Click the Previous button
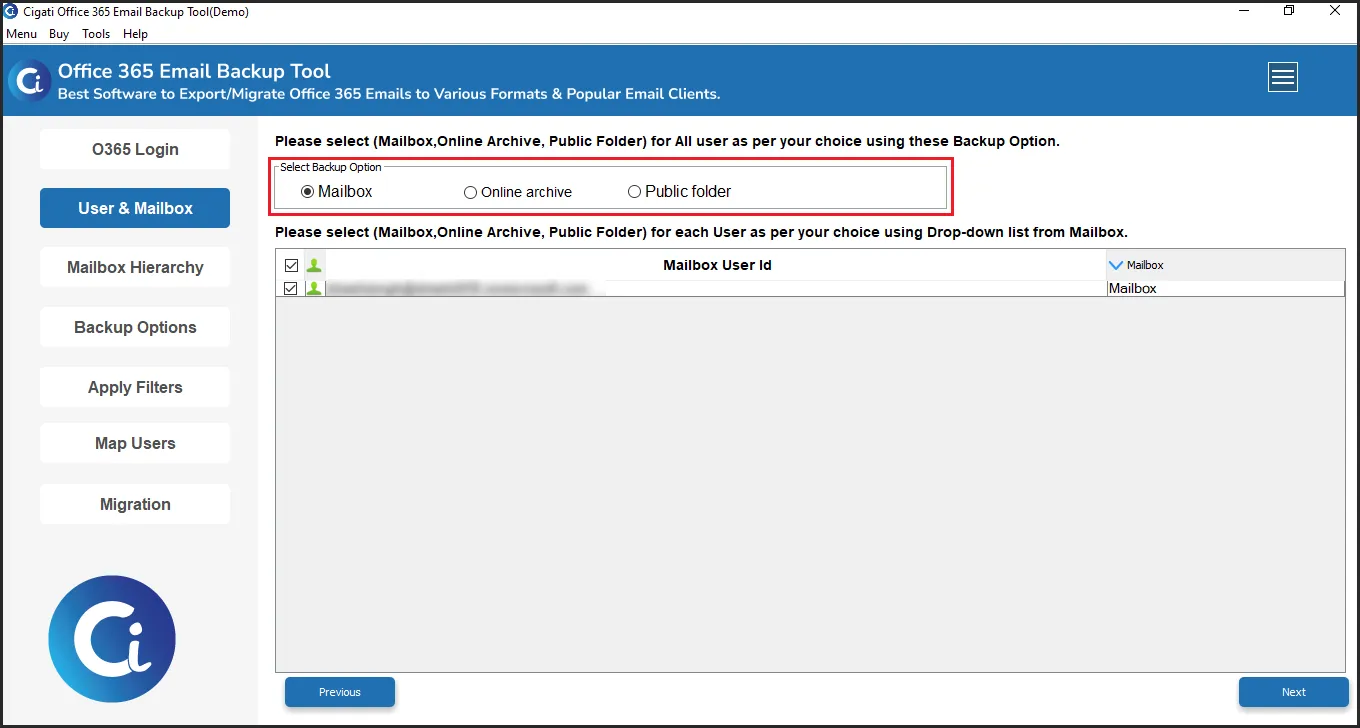 pyautogui.click(x=340, y=692)
